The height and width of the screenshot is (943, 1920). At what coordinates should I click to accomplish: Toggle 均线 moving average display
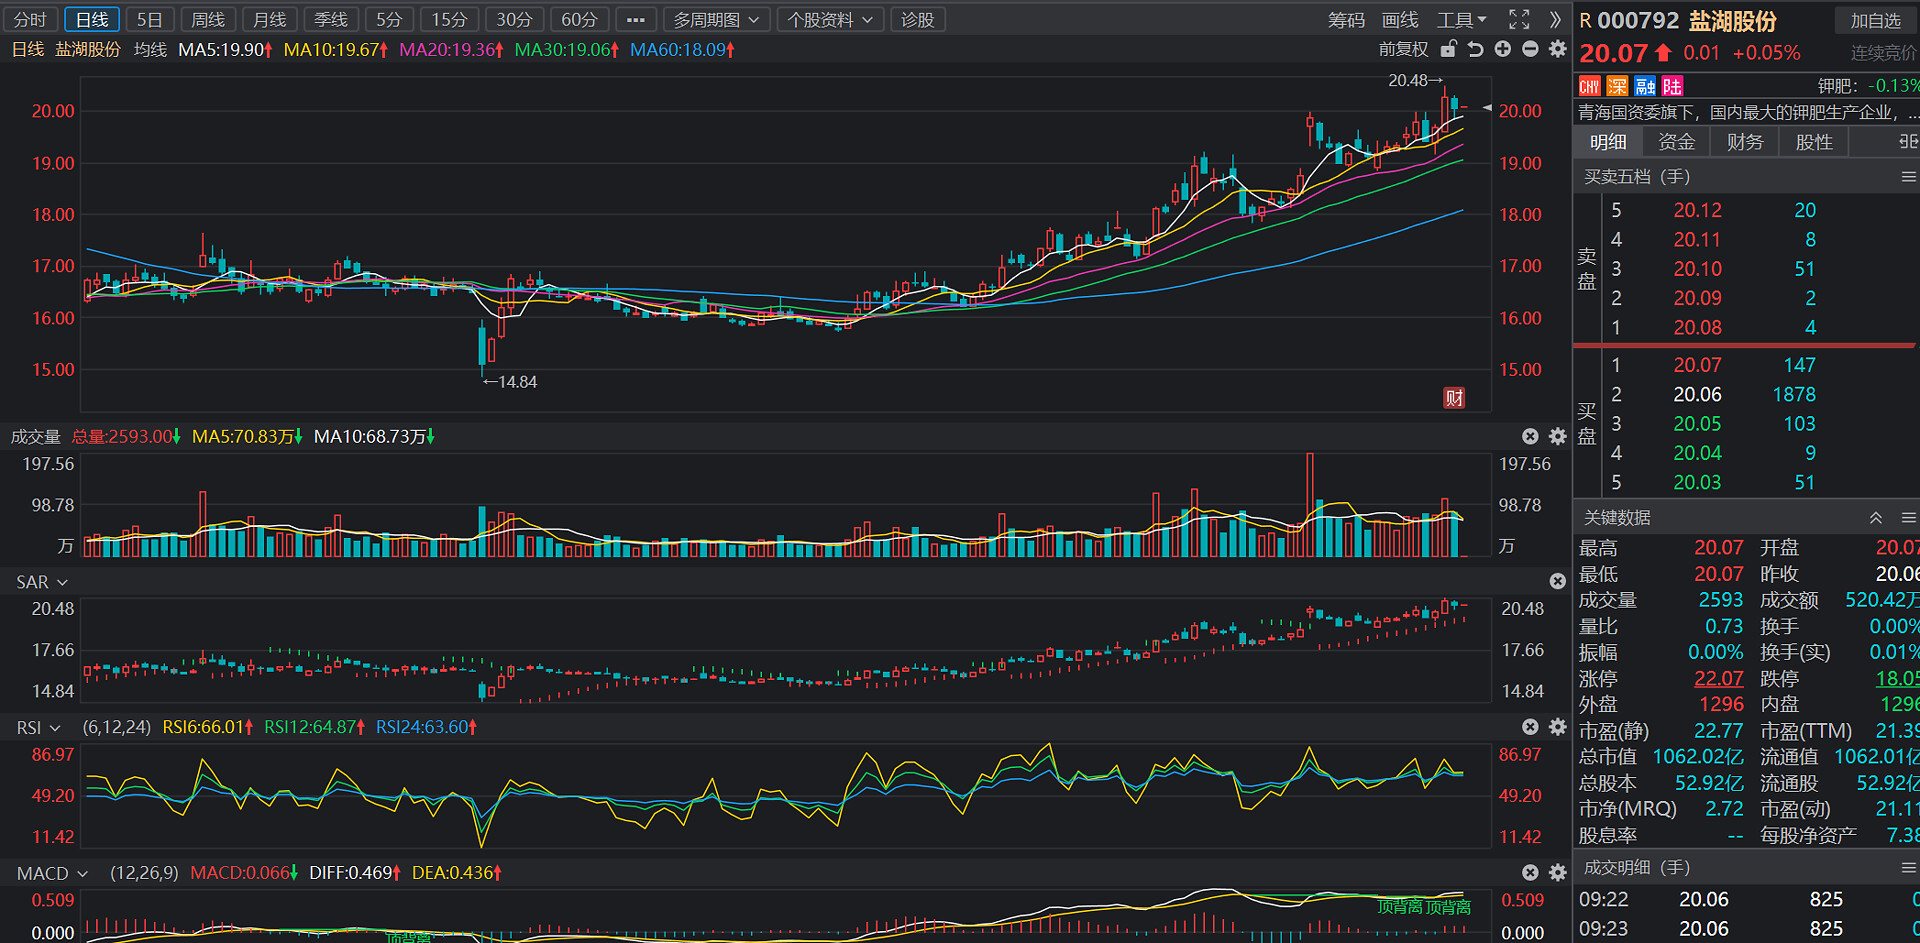point(150,49)
